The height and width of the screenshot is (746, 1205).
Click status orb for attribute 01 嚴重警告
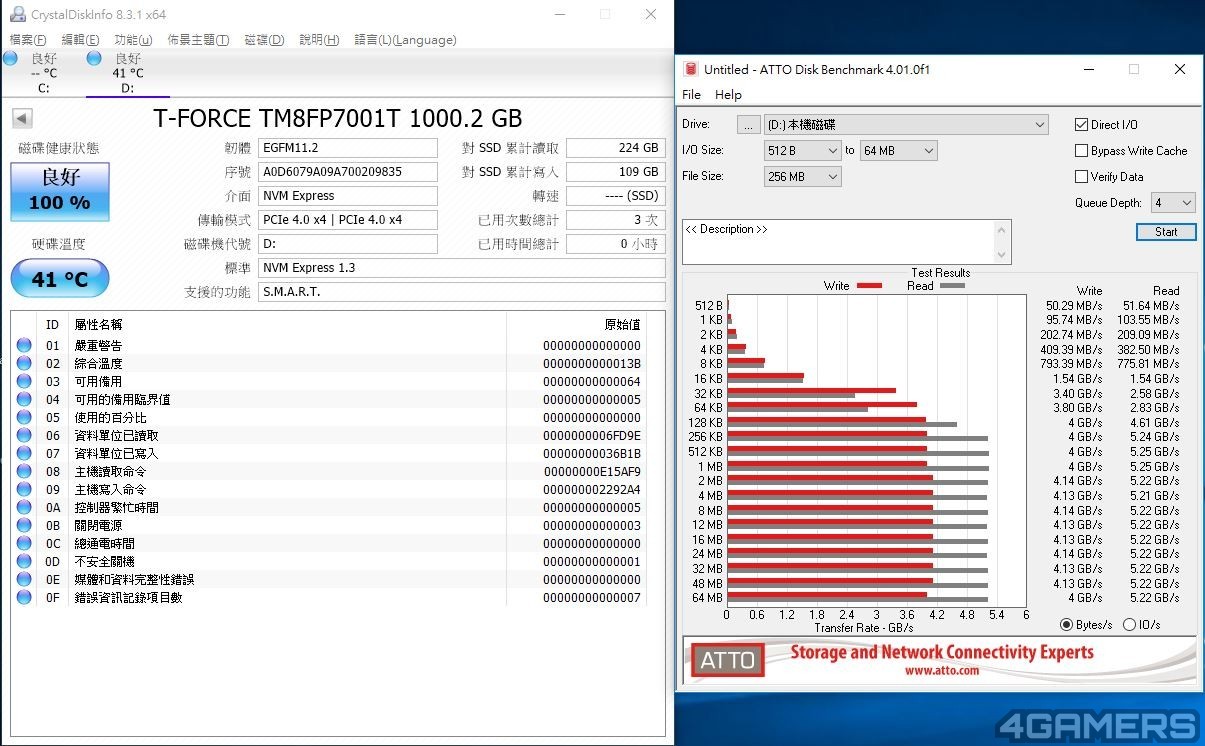[24, 346]
